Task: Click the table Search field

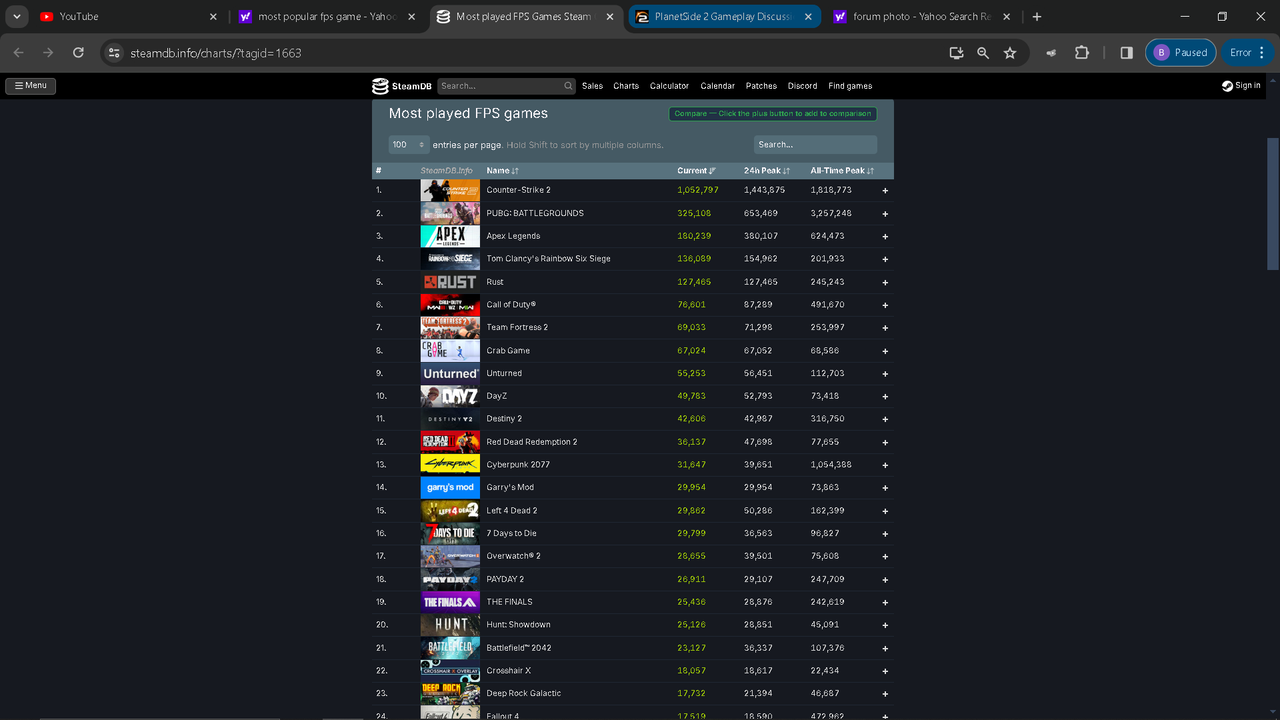Action: point(815,145)
